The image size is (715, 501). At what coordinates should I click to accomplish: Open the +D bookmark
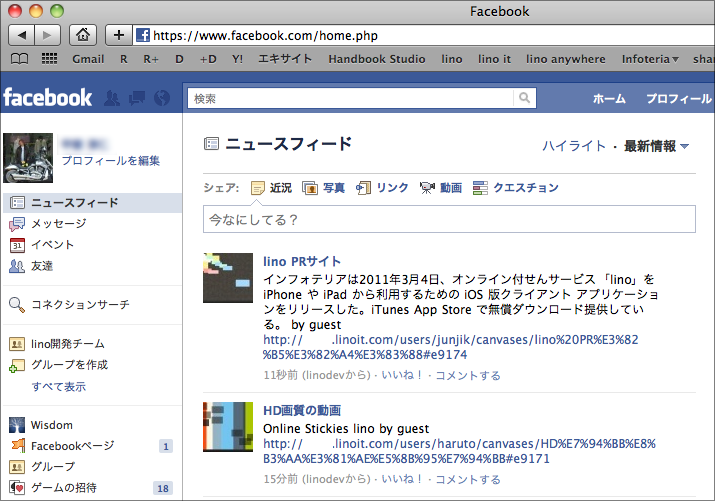coord(208,59)
